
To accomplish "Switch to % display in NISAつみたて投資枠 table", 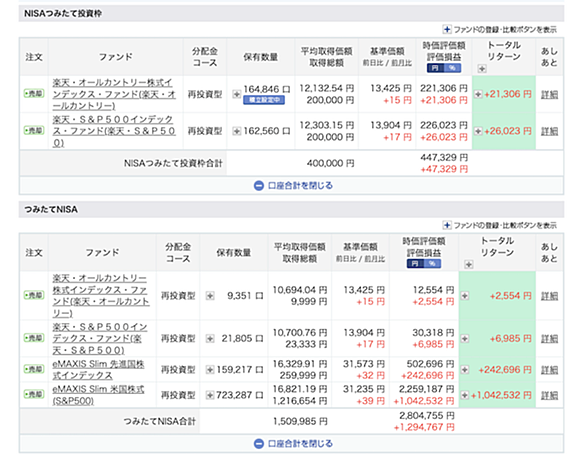I will pos(452,68).
